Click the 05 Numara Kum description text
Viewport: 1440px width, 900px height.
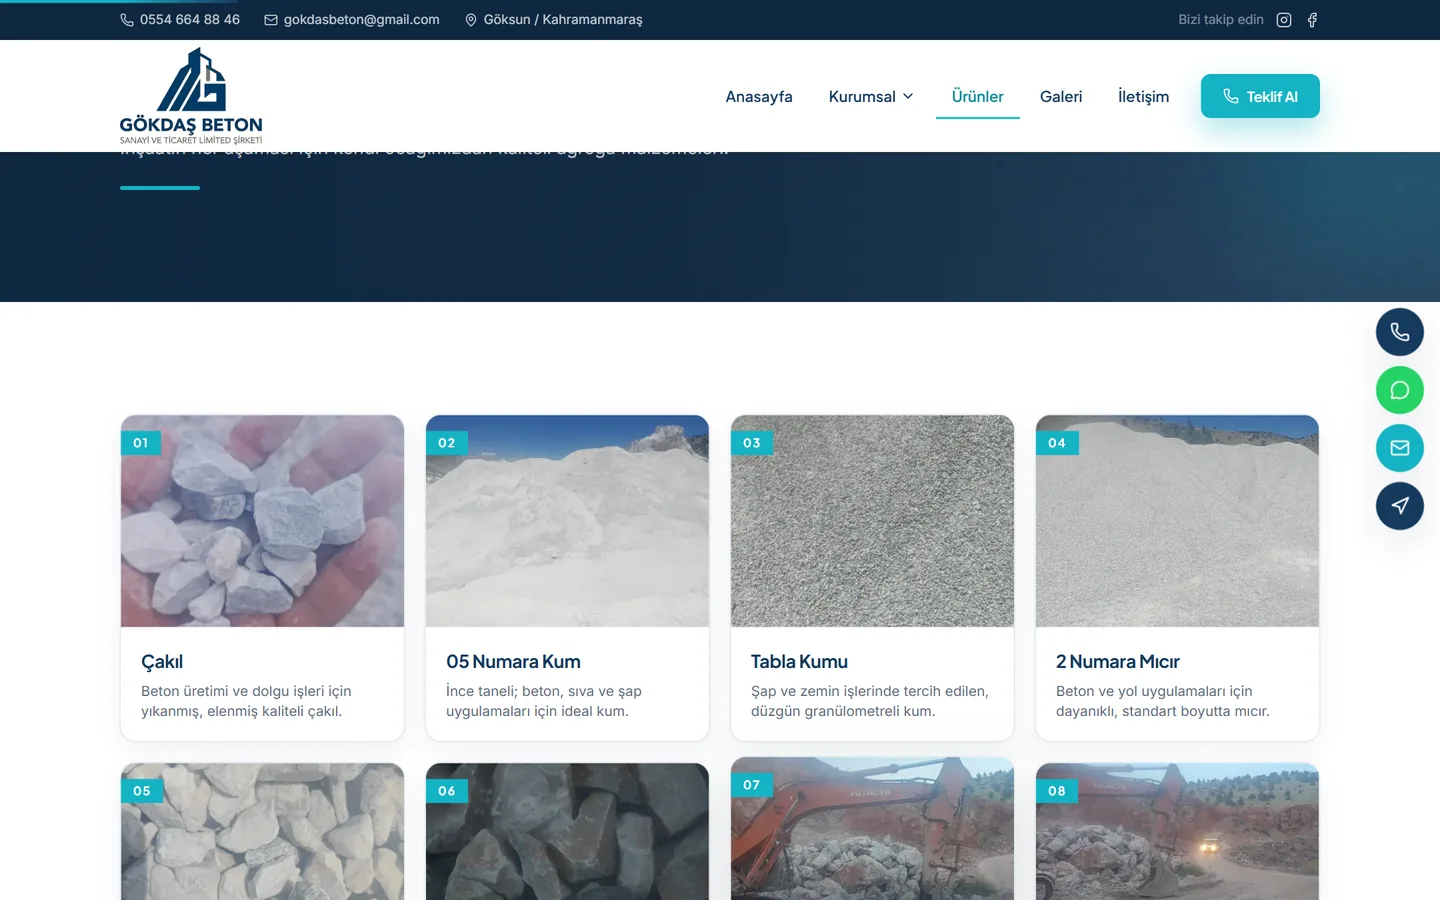[544, 701]
